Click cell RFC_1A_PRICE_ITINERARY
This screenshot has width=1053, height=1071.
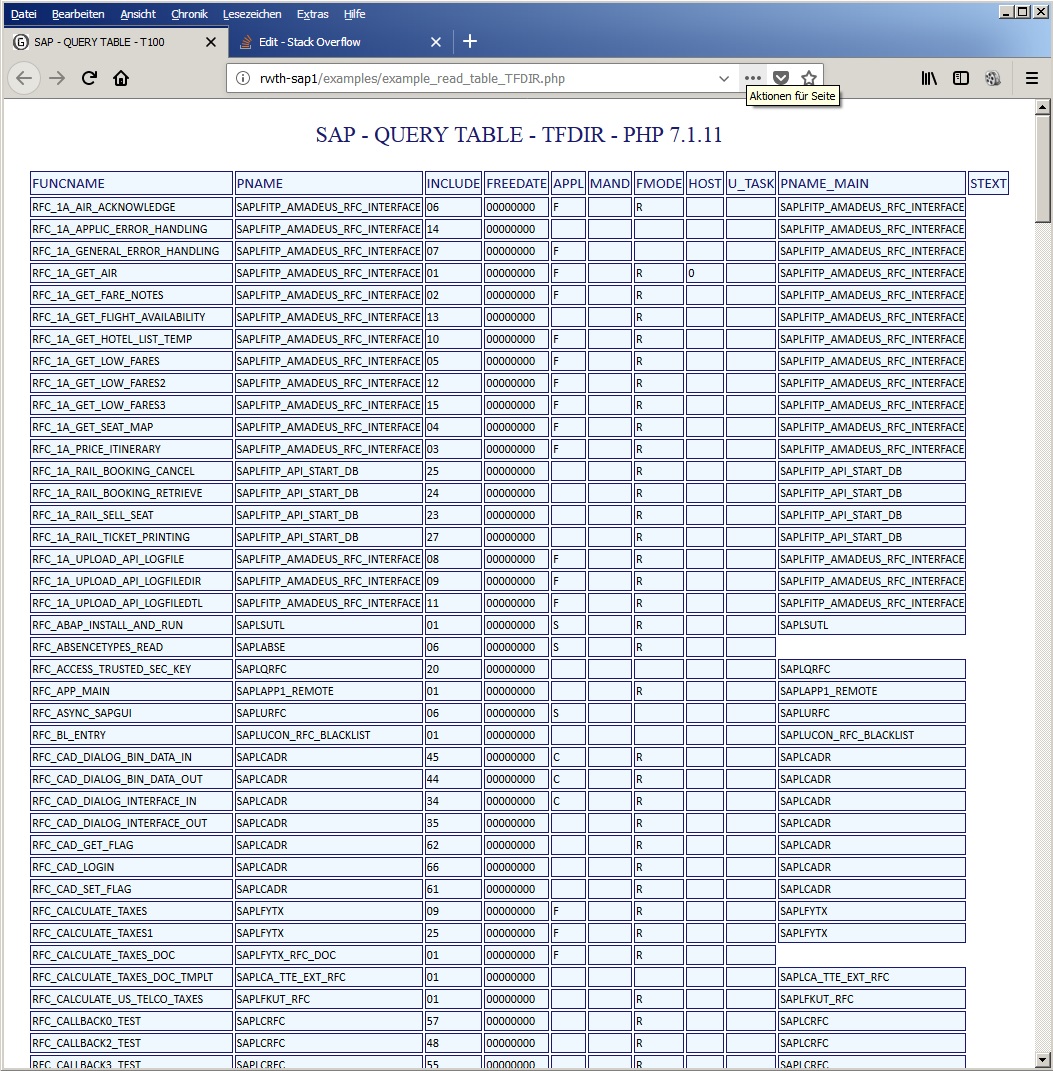coord(131,449)
